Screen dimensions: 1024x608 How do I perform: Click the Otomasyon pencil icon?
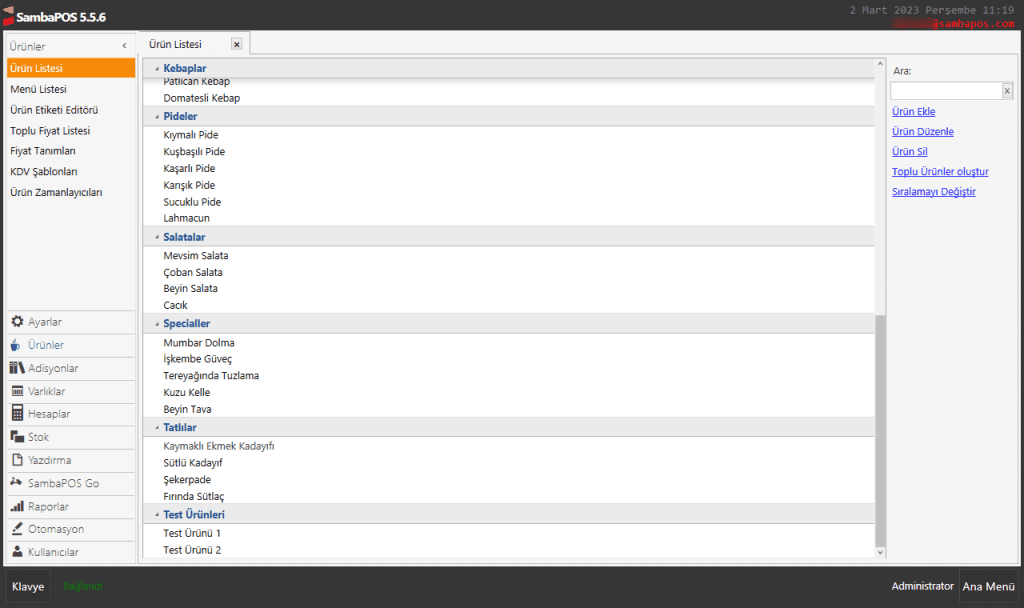(17, 529)
